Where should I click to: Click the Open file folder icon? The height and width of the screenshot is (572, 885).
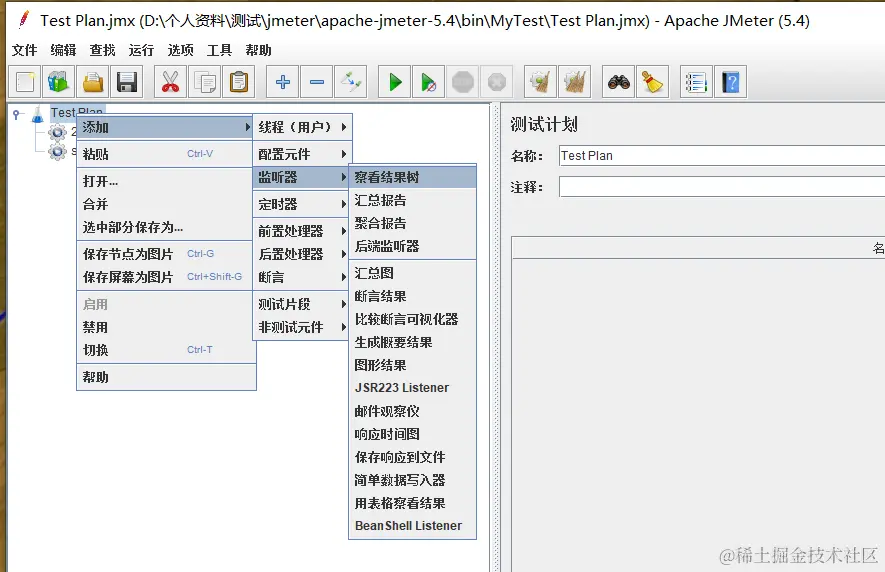pyautogui.click(x=93, y=82)
